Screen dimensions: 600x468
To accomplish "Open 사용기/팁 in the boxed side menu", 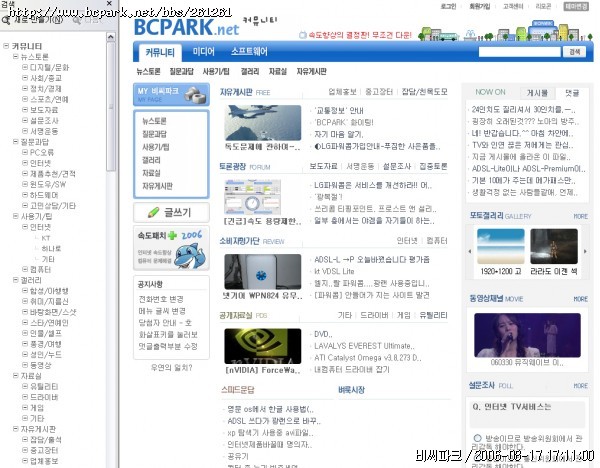I will point(155,147).
